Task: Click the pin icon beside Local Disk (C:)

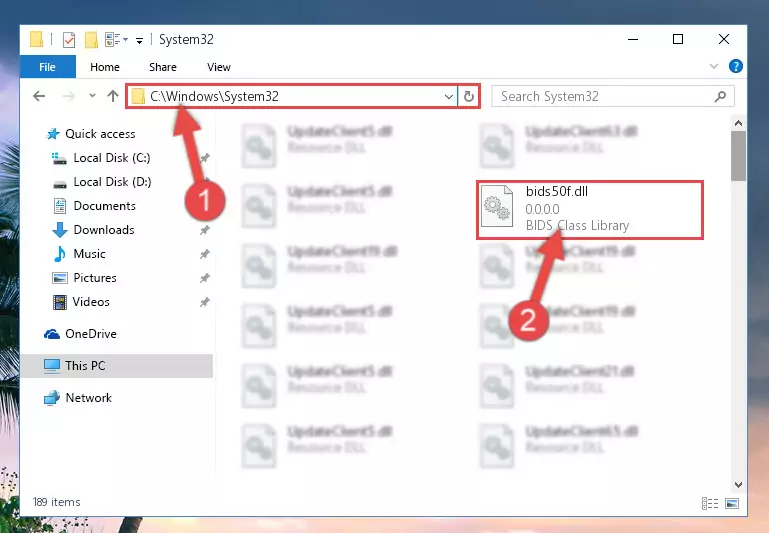Action: point(205,158)
